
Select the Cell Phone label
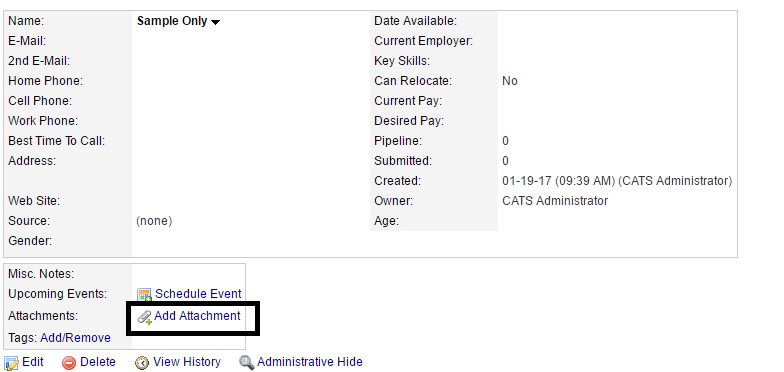pyautogui.click(x=40, y=101)
